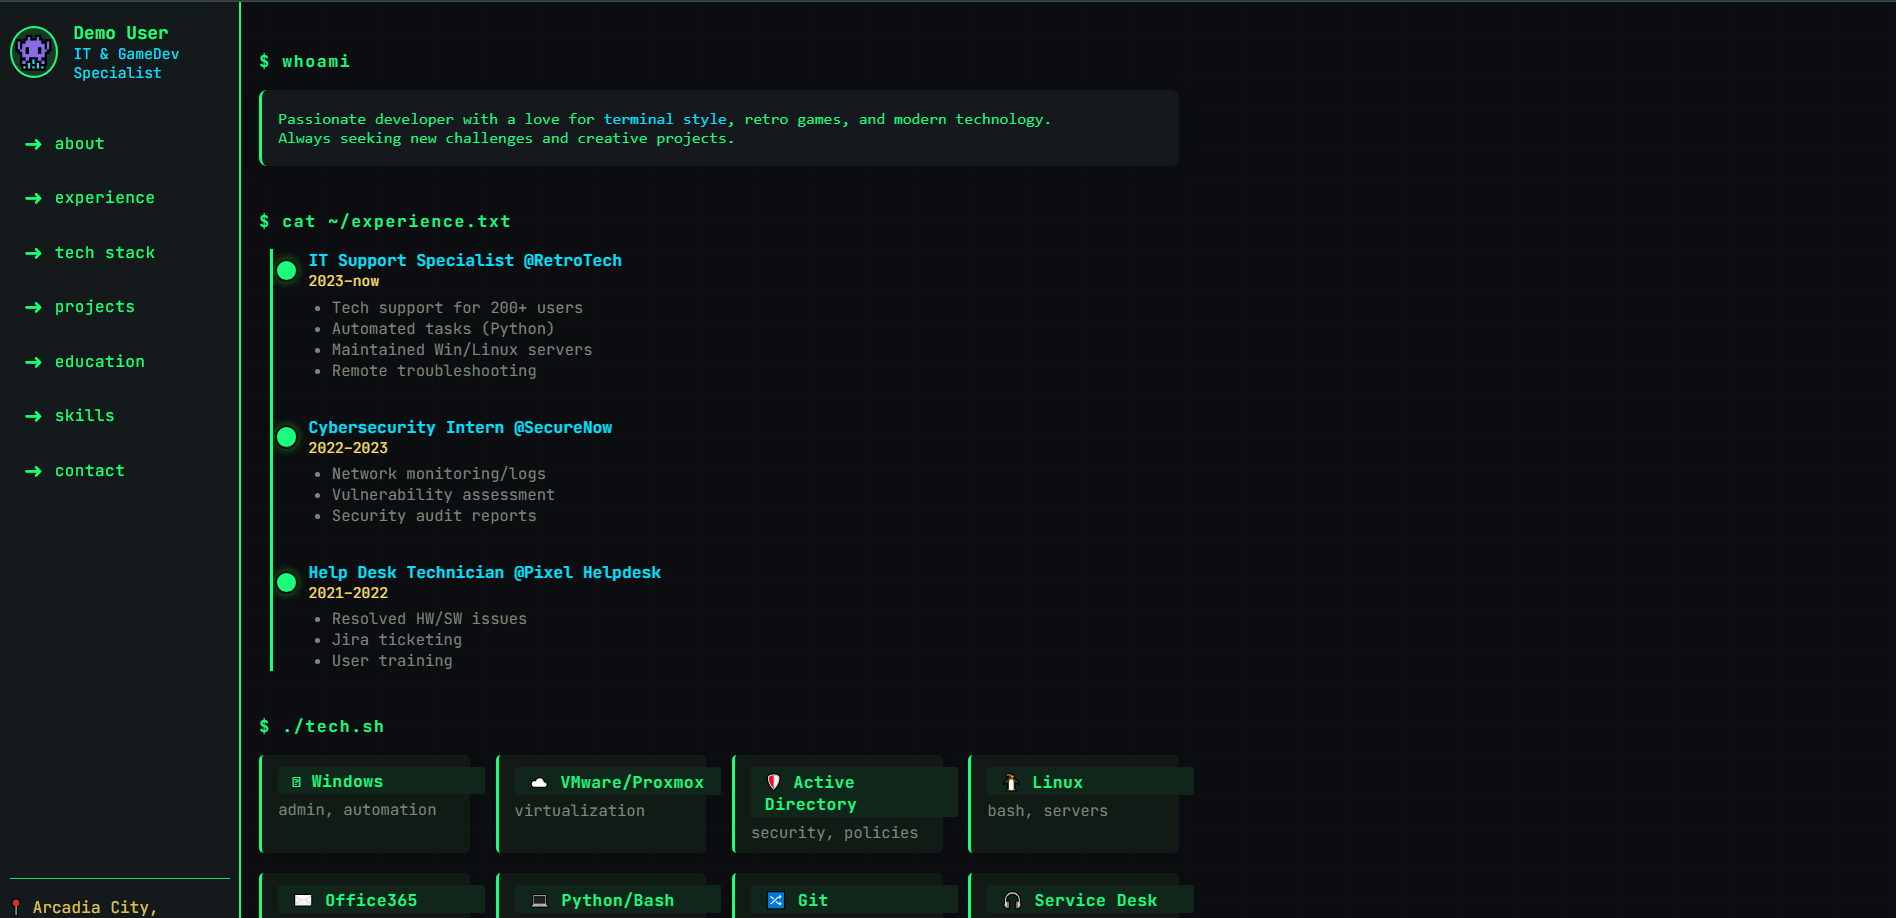Click 'IT & GameDev Specialist' subtitle

[x=126, y=63]
